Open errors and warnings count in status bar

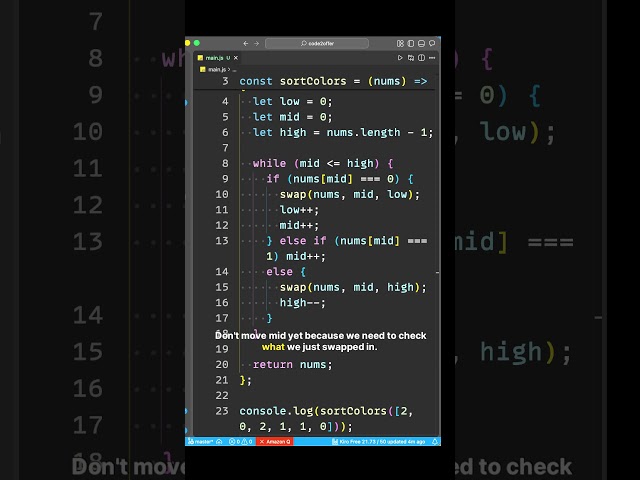click(x=241, y=442)
